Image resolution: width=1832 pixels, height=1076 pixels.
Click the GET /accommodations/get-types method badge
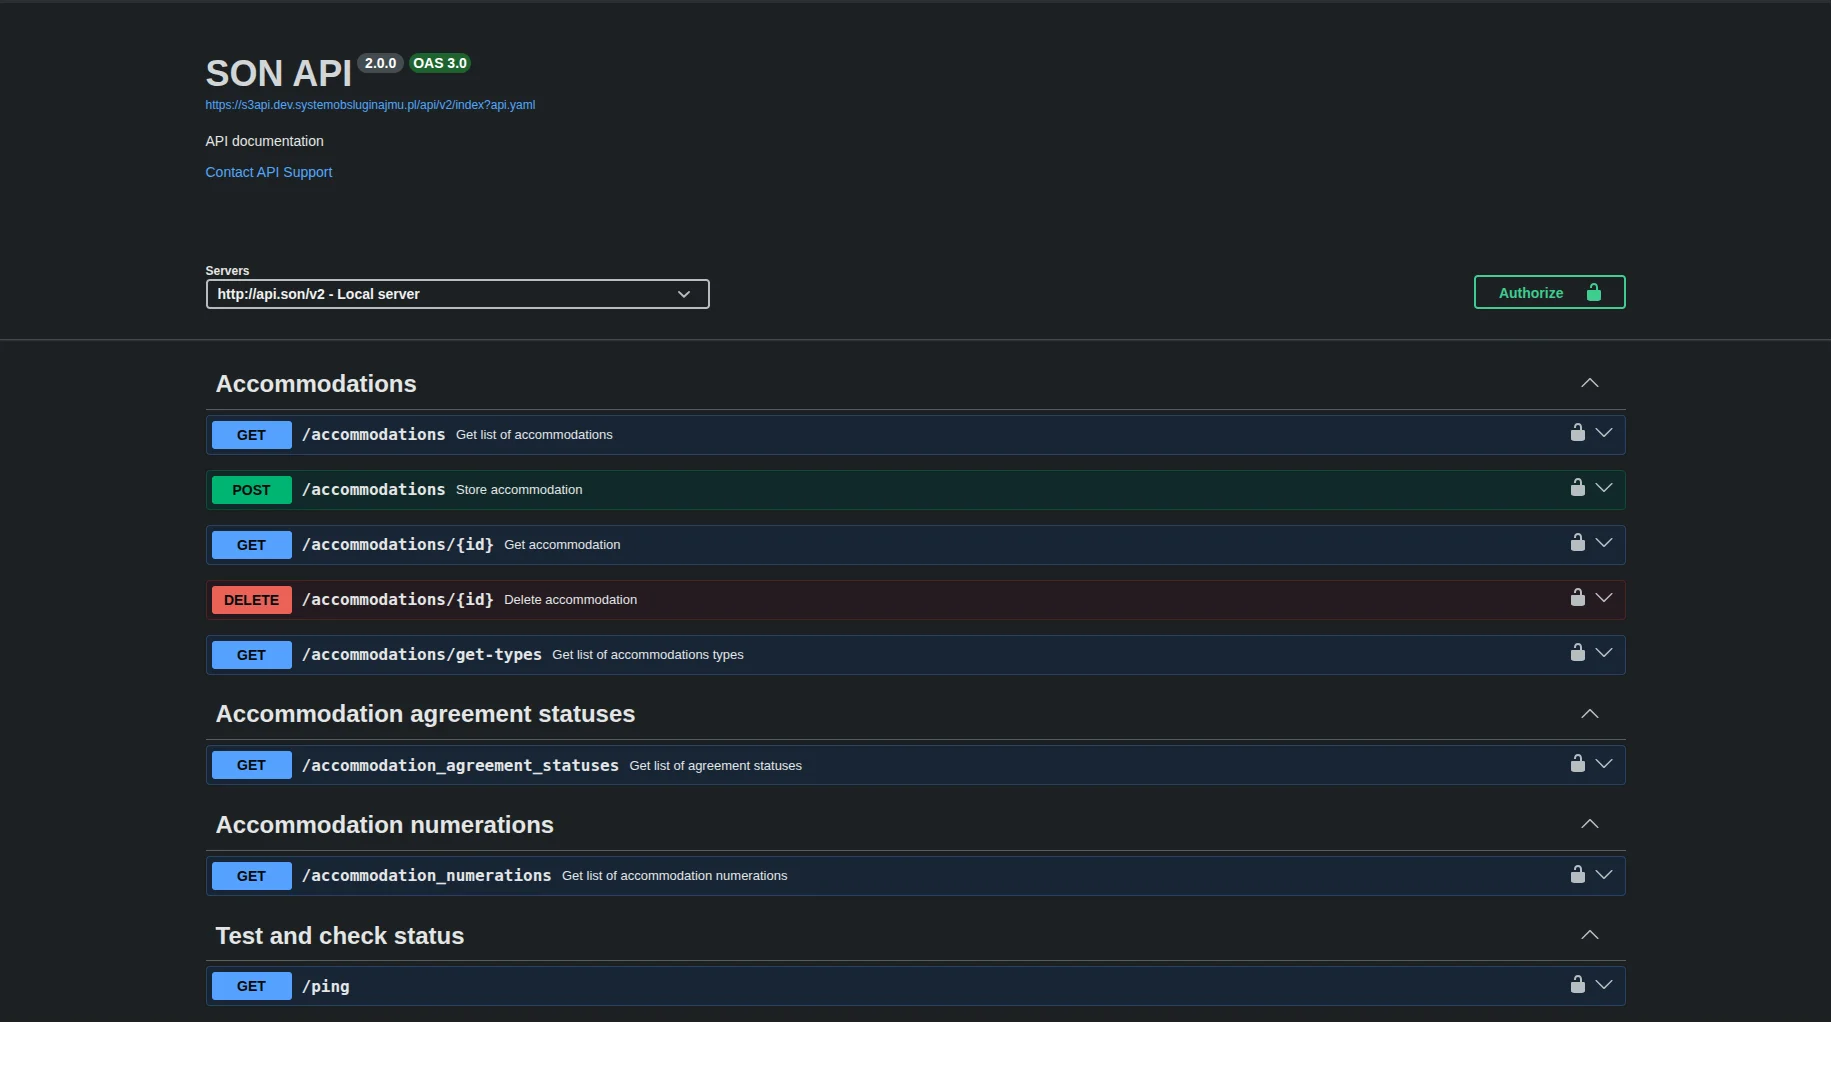coord(251,655)
